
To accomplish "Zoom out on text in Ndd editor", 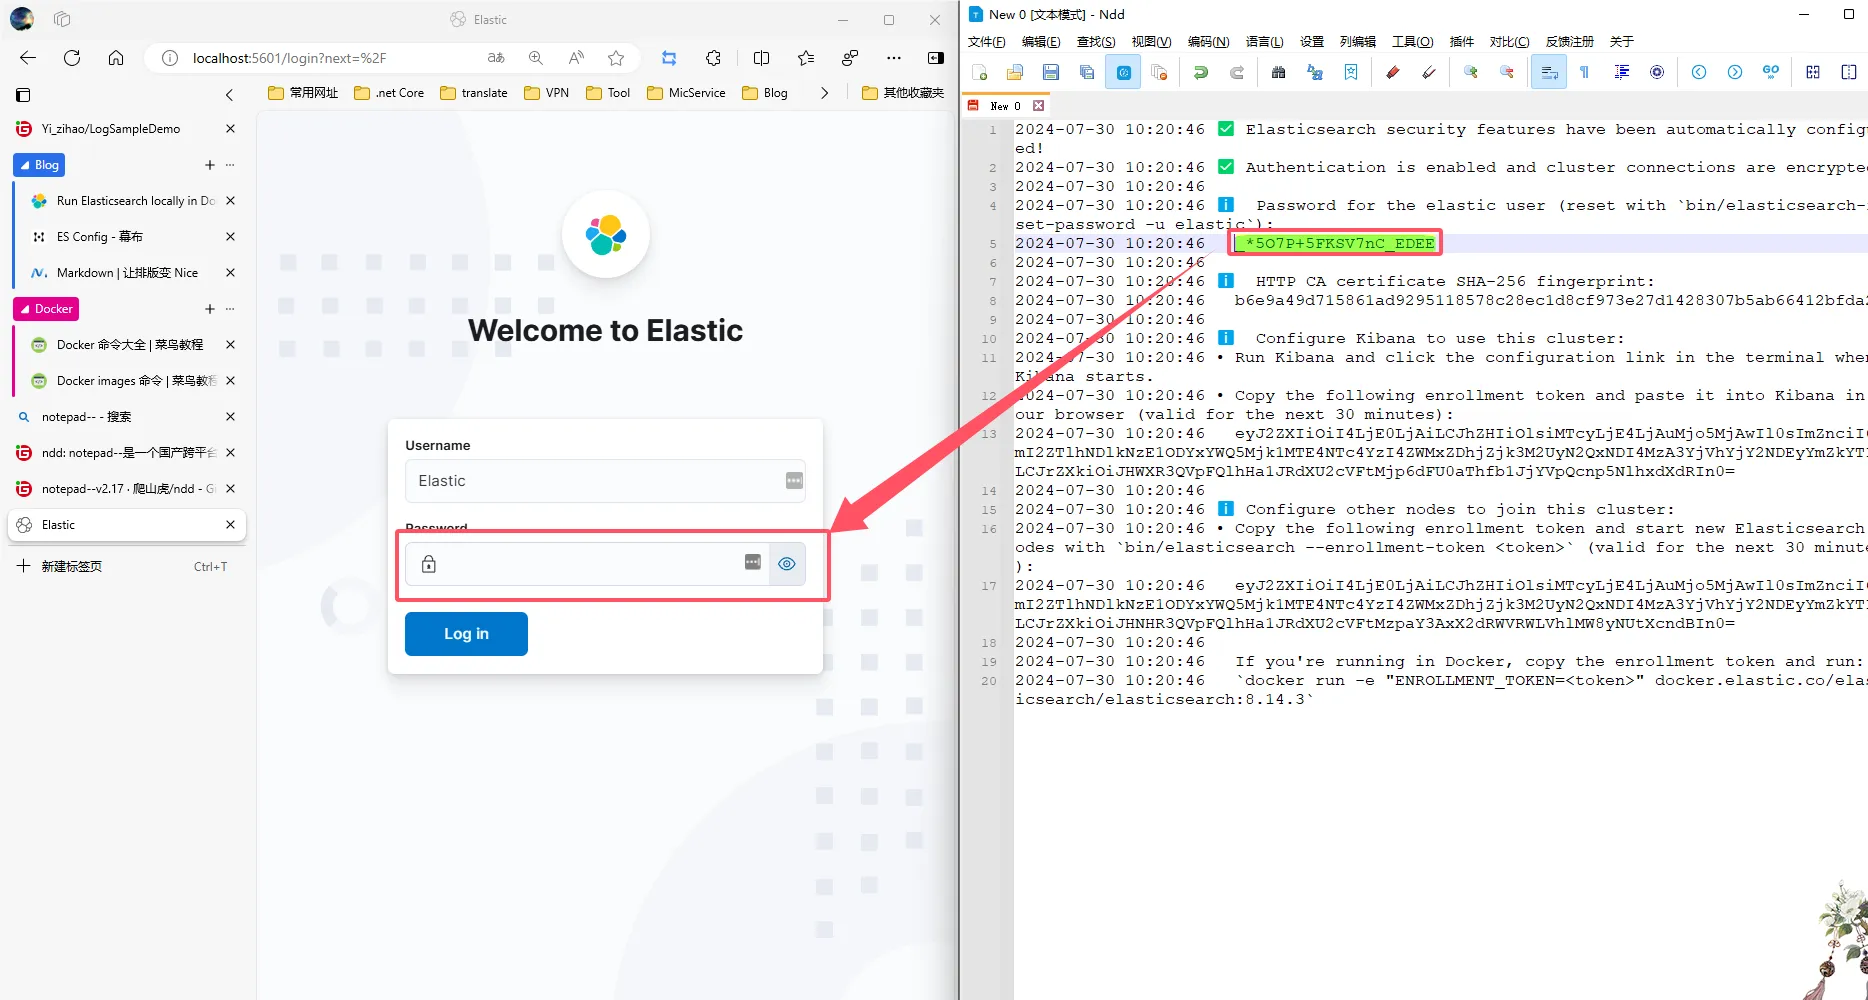I will [1507, 72].
